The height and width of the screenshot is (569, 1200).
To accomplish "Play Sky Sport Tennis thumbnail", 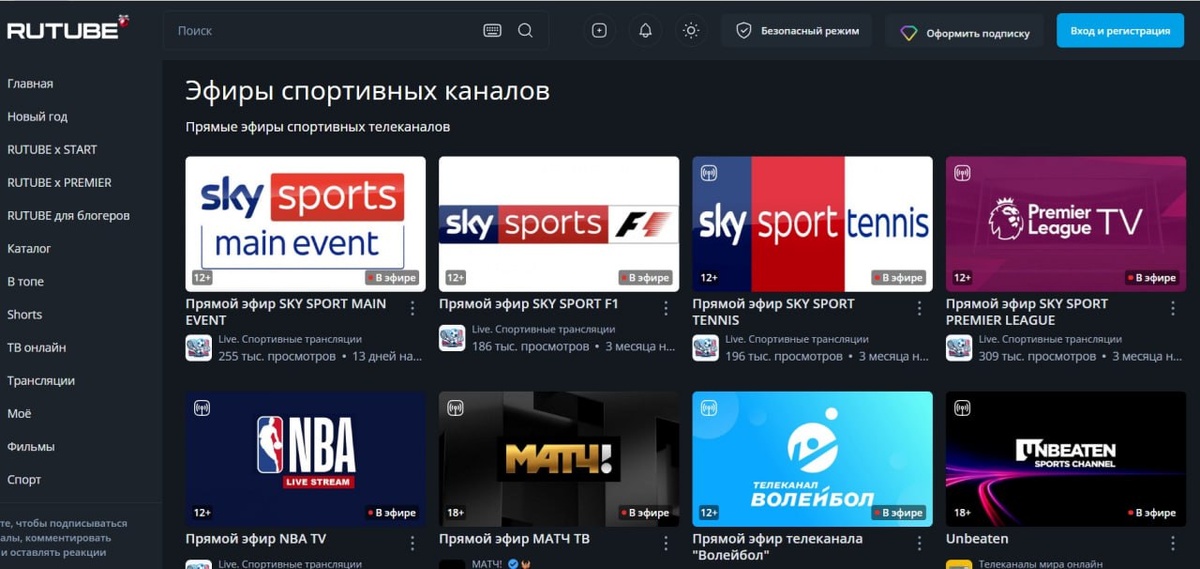I will coord(812,224).
